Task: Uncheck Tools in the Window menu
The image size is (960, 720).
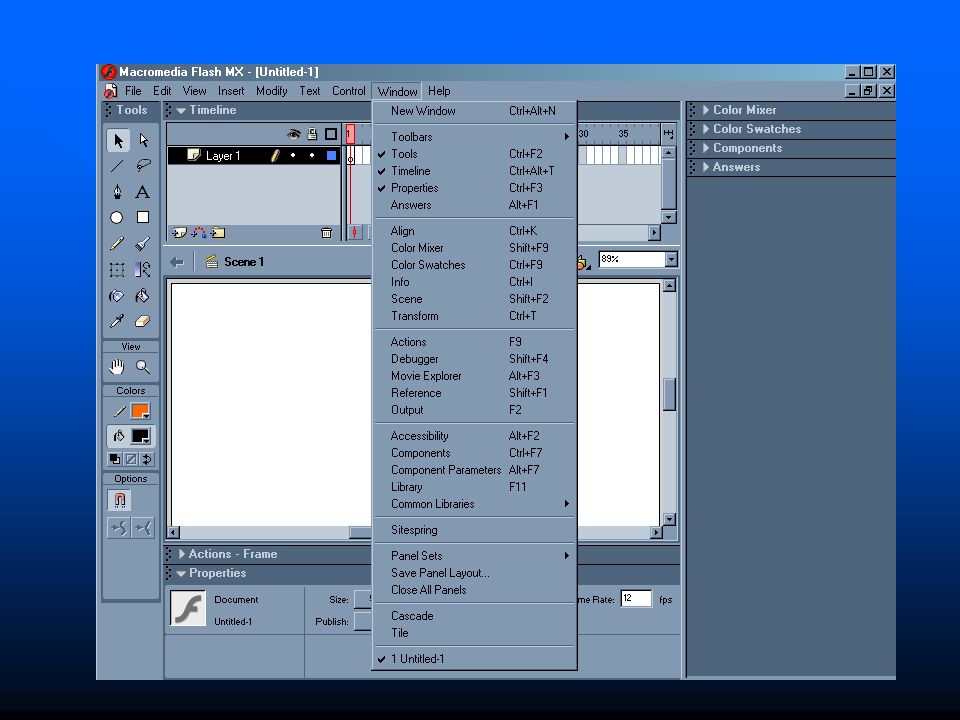Action: [474, 154]
